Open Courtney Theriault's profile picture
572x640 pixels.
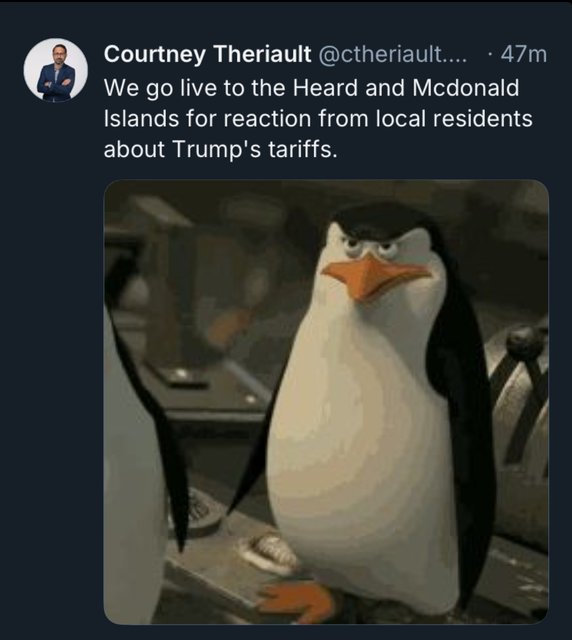[x=56, y=70]
